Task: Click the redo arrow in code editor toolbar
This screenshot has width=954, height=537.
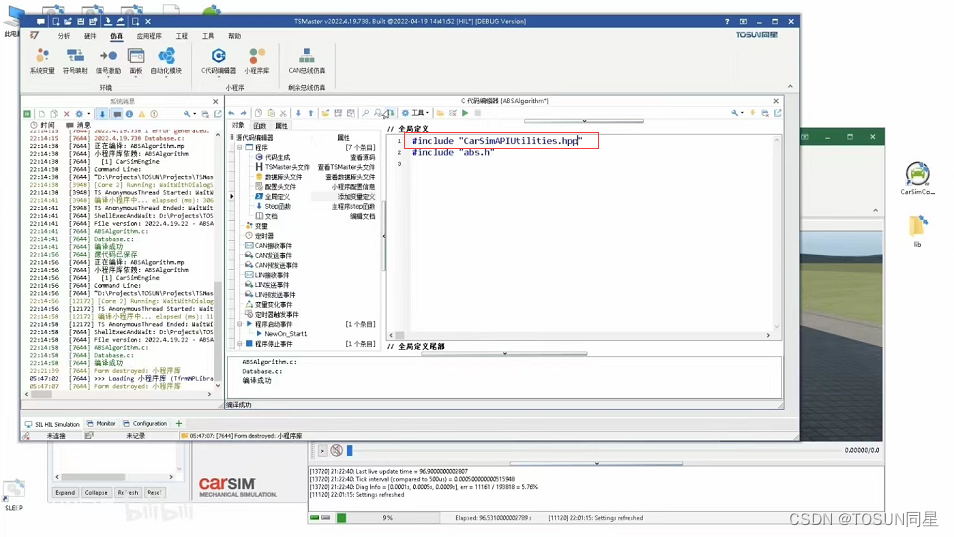Action: click(x=243, y=113)
